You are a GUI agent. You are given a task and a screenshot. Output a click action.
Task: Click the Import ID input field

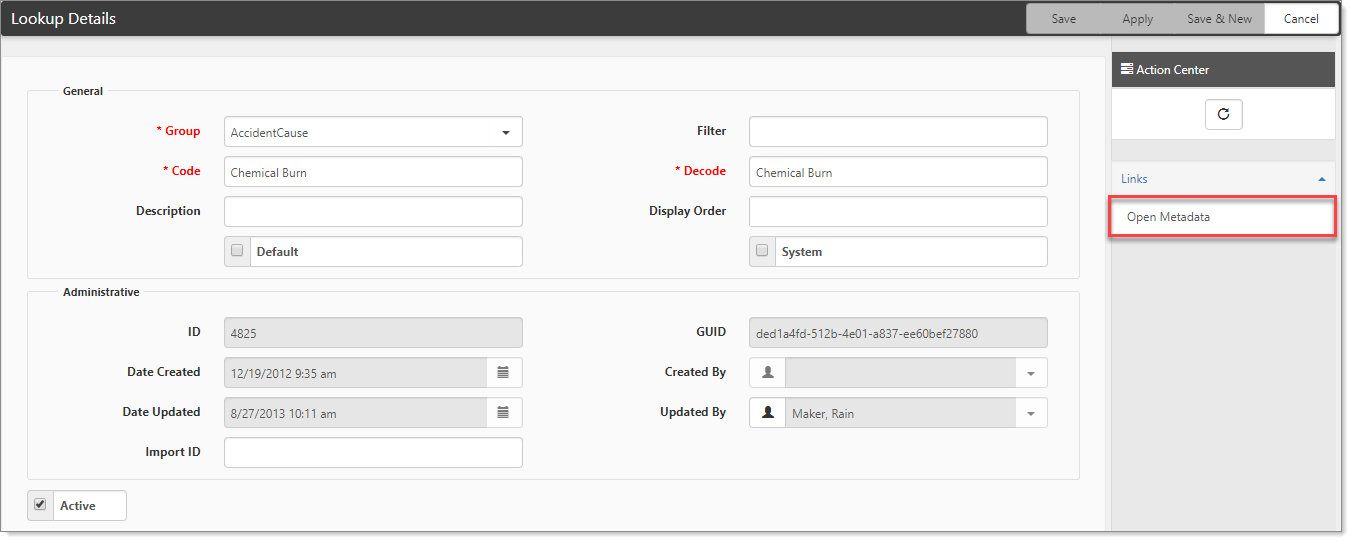tap(373, 453)
